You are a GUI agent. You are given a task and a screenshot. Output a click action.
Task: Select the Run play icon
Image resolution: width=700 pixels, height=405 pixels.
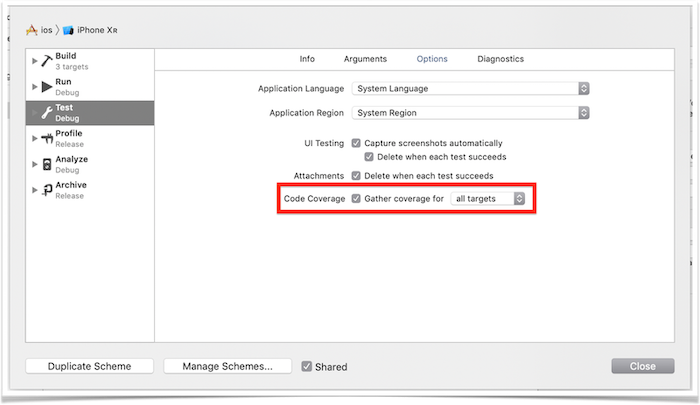[x=47, y=87]
